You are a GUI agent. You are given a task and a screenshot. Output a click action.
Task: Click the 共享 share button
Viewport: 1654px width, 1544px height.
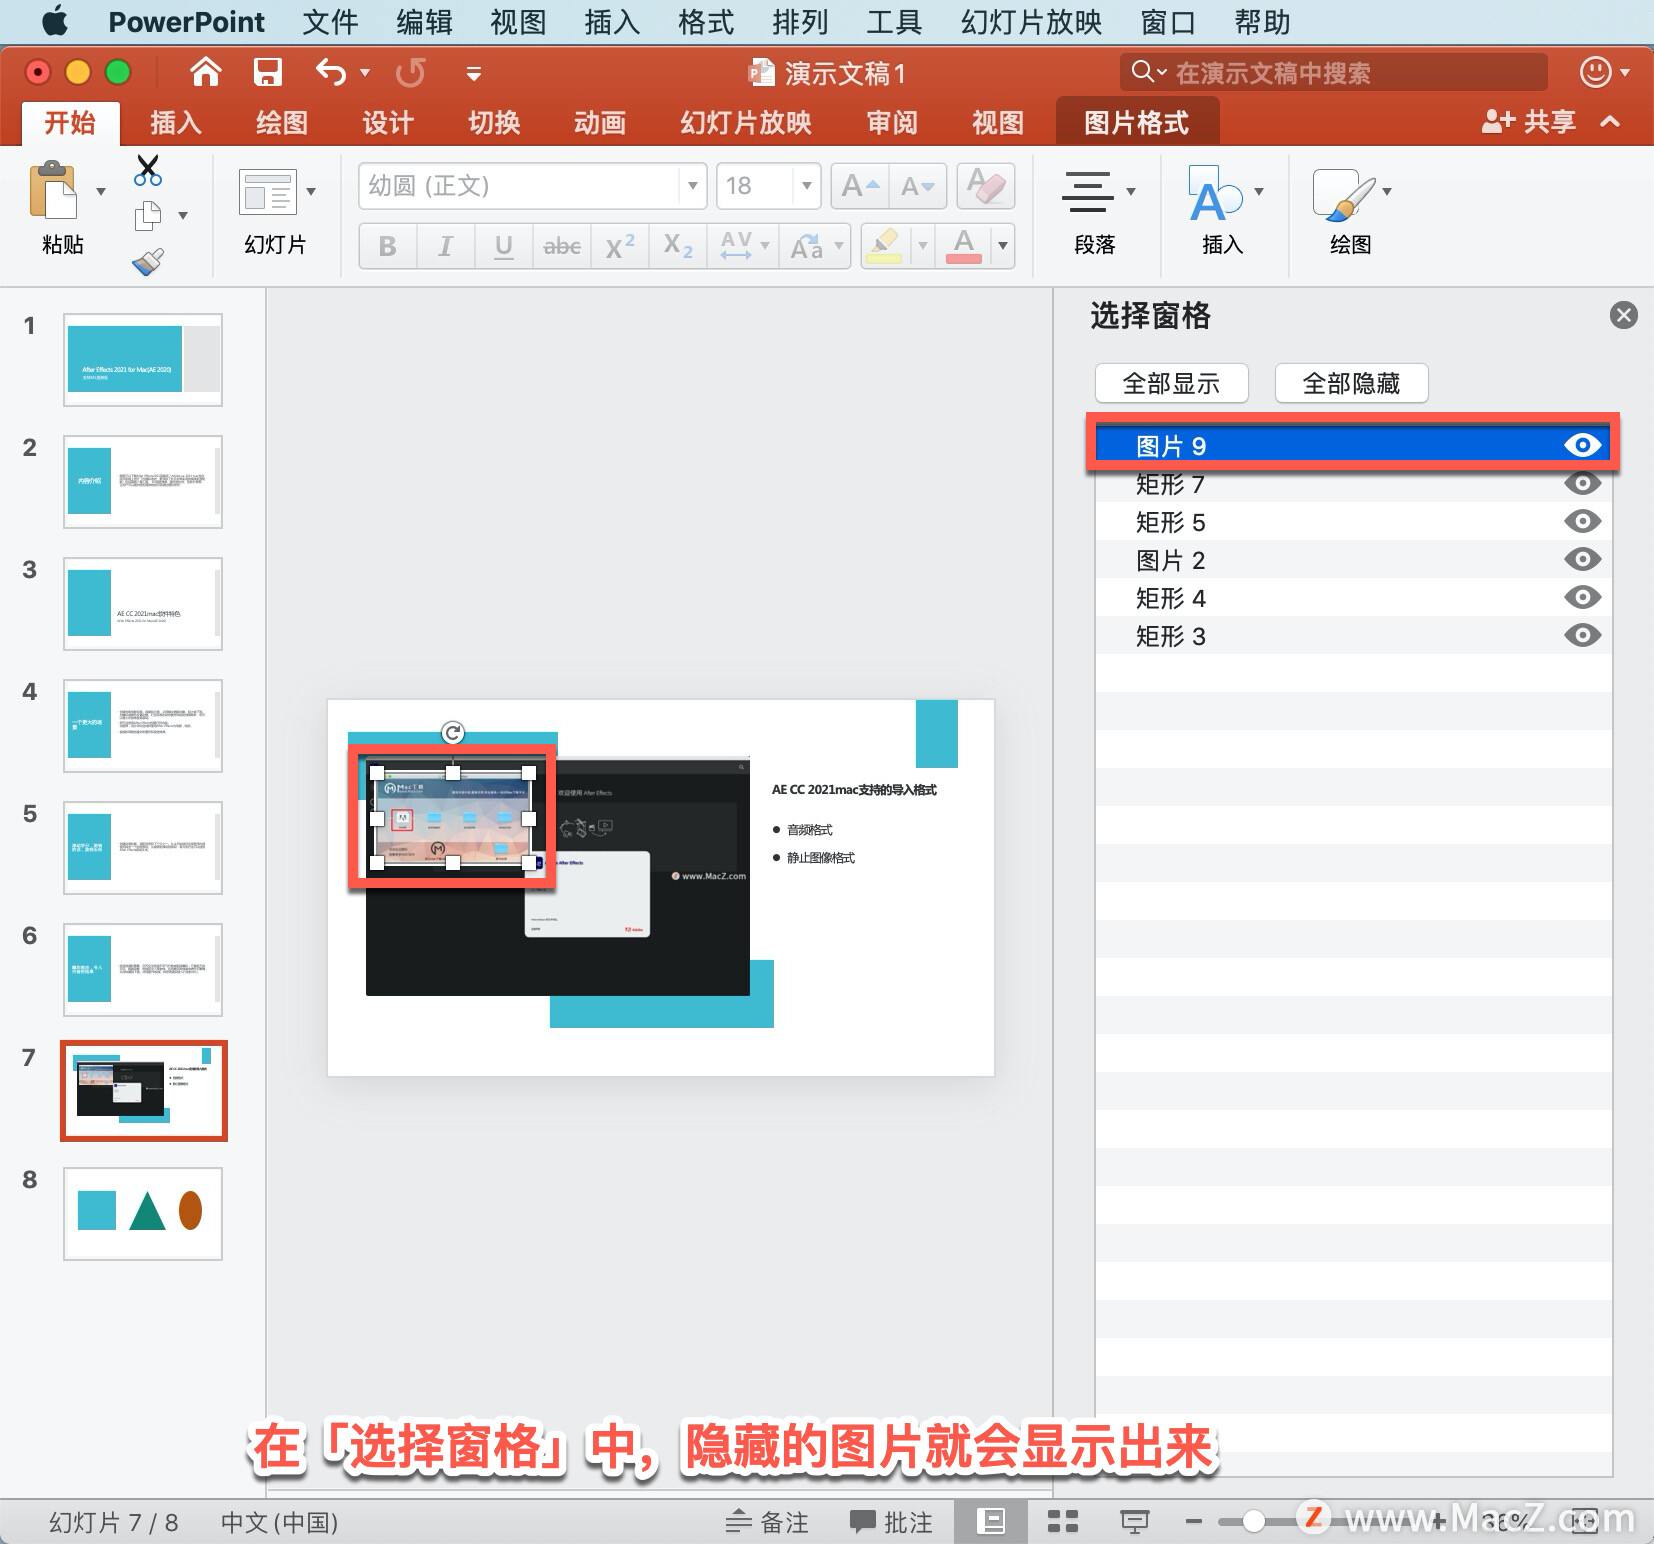(1530, 122)
